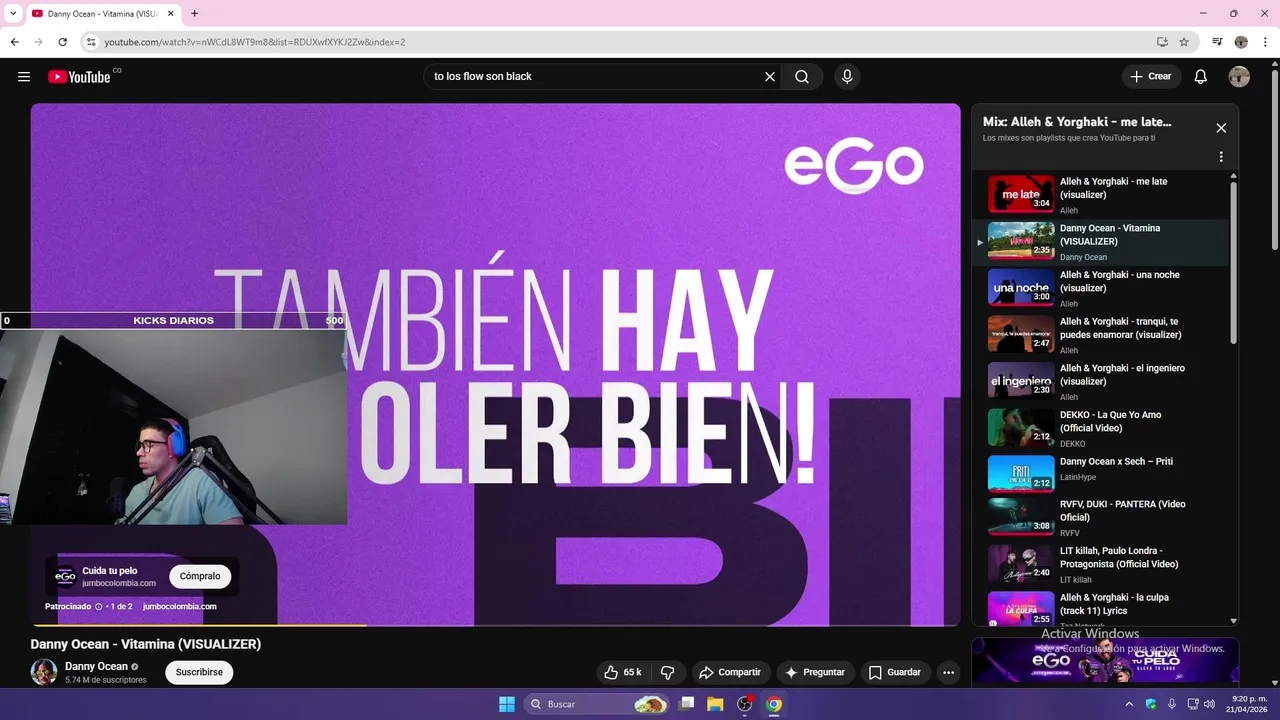The image size is (1280, 720).
Task: Play RVFV, DUKI - PANTERA from the mix
Action: tap(1100, 518)
